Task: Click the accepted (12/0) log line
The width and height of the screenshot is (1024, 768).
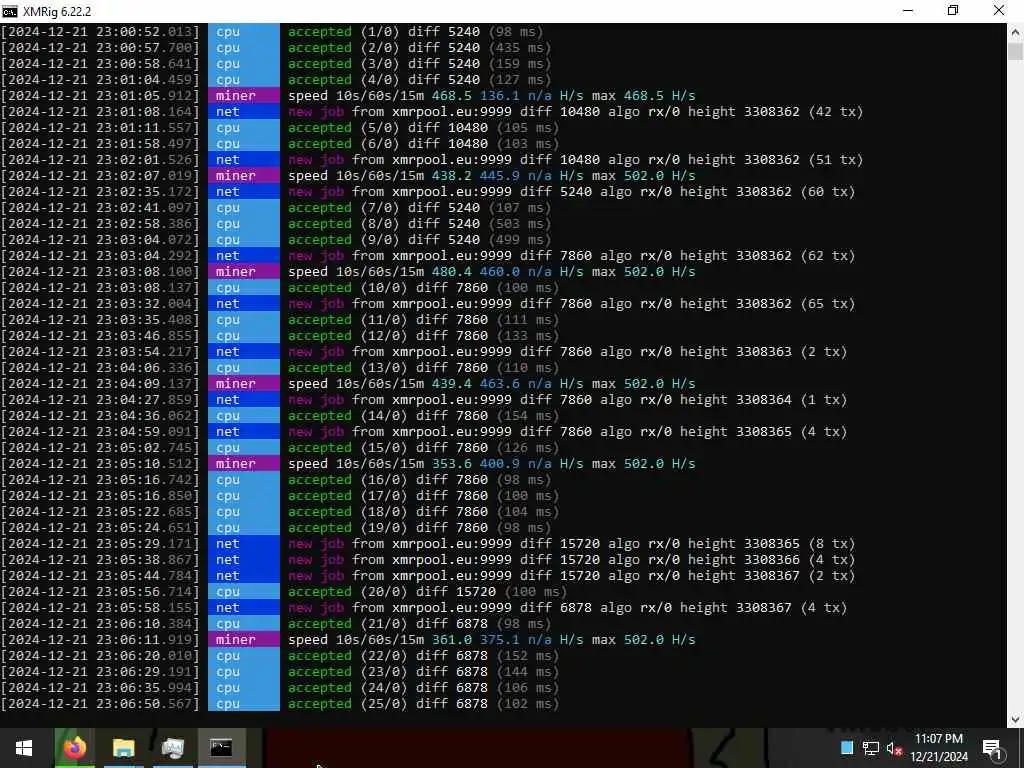Action: click(x=280, y=336)
